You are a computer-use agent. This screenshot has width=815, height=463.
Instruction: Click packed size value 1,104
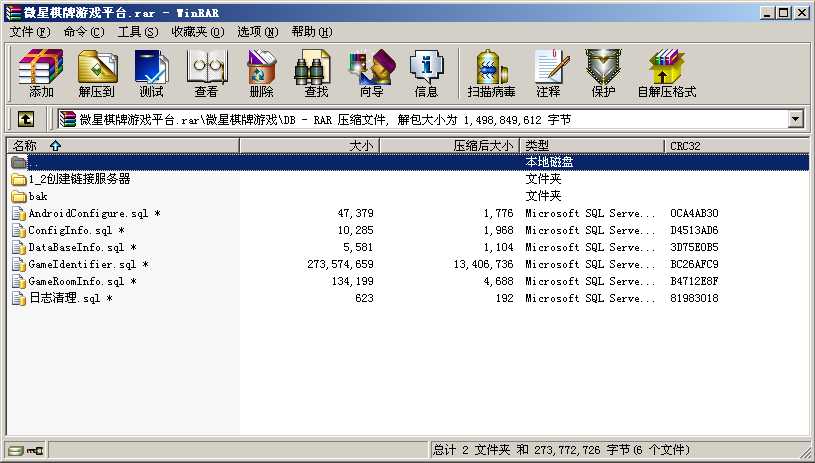point(498,247)
